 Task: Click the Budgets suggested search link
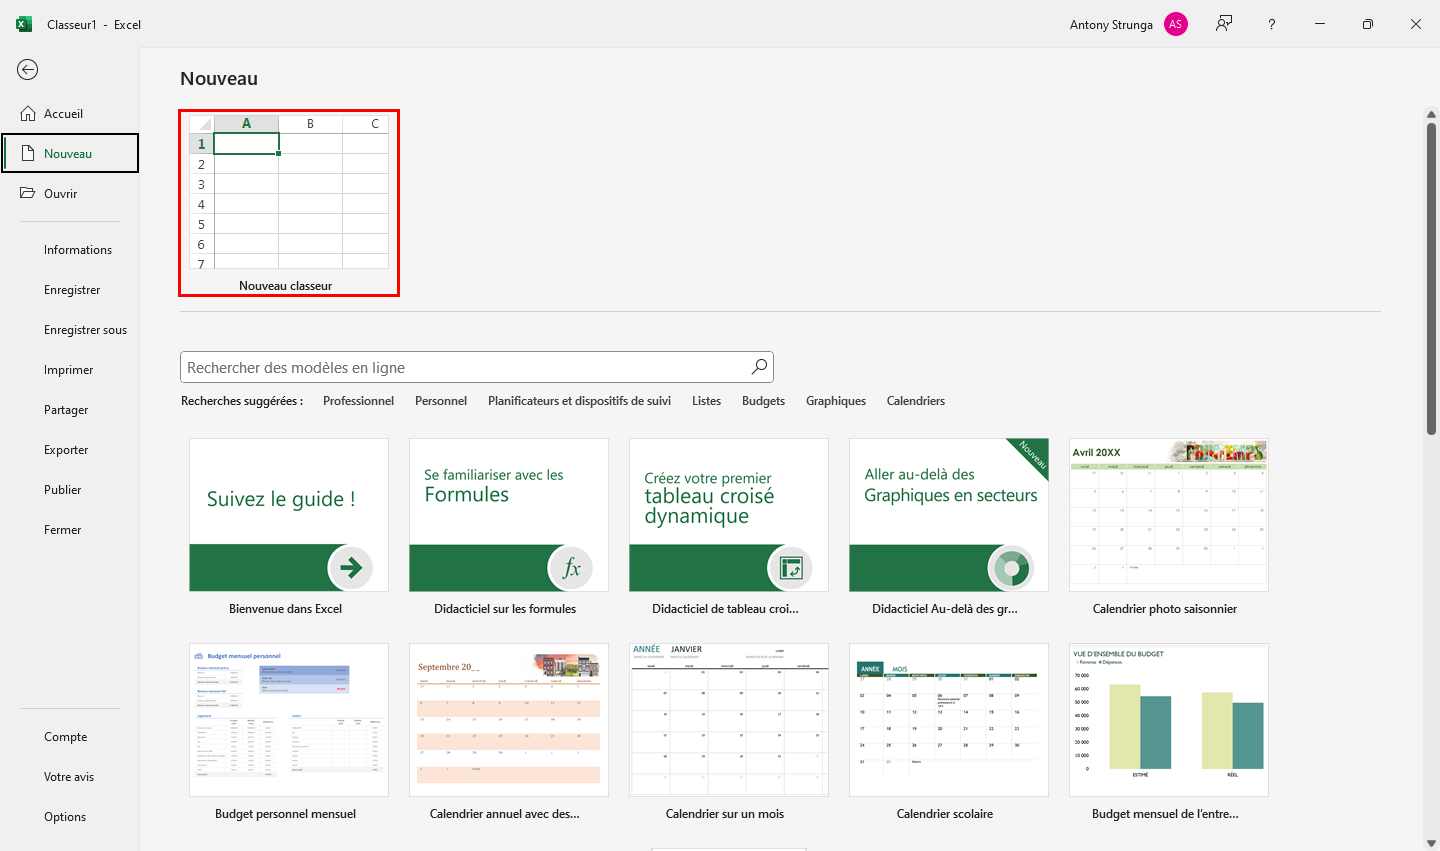click(763, 401)
